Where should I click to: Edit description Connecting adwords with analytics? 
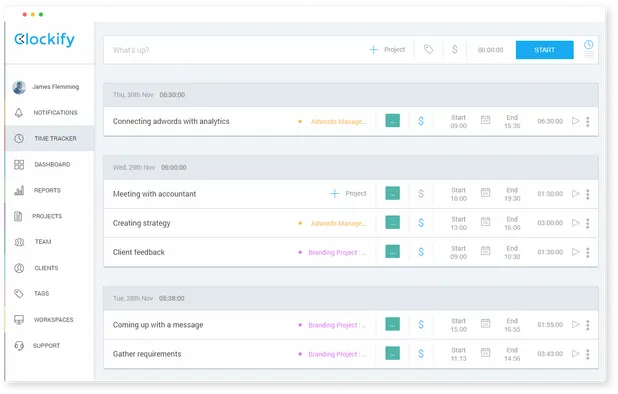click(171, 121)
